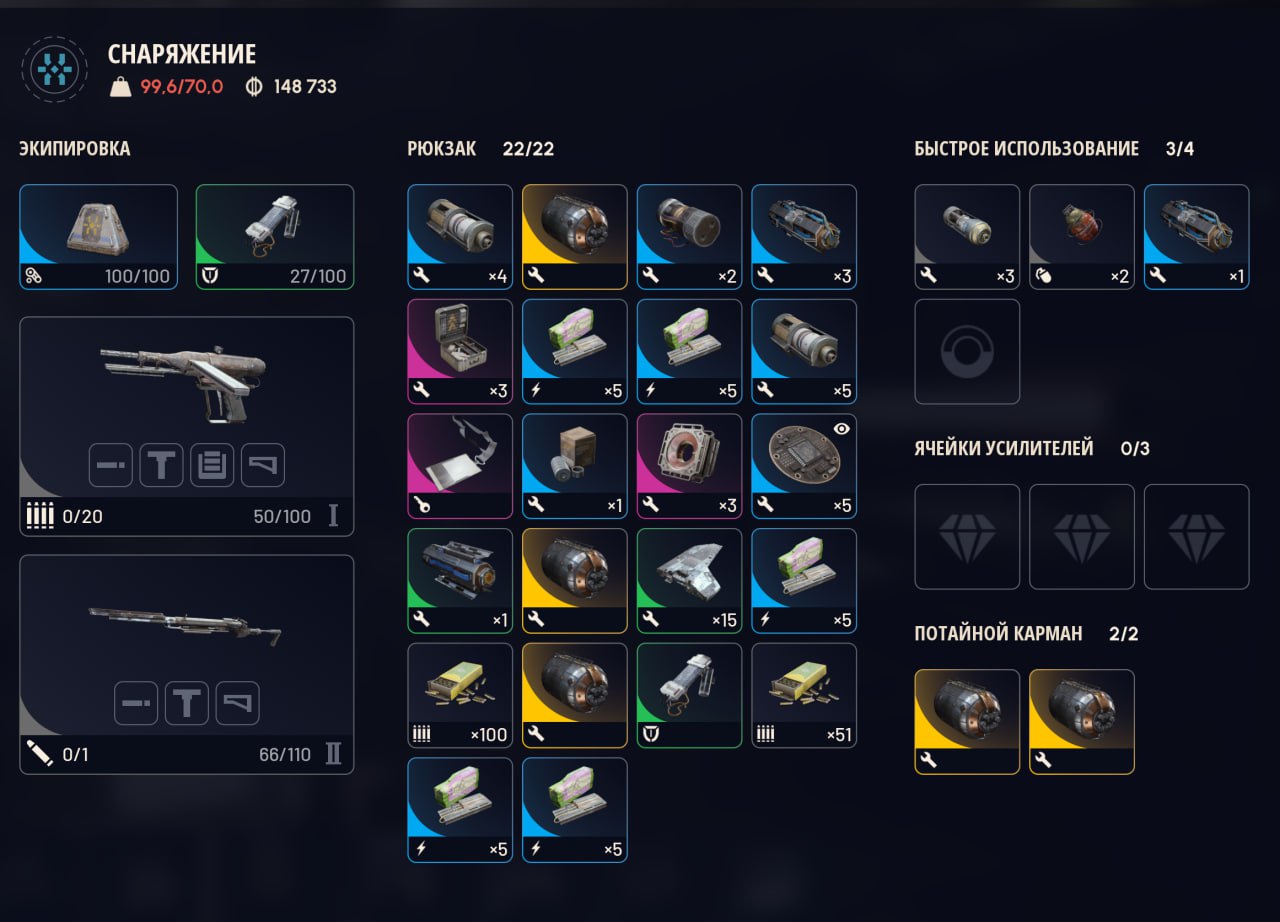The height and width of the screenshot is (922, 1280).
Task: Select the first item in the hidden pocket
Action: (967, 721)
